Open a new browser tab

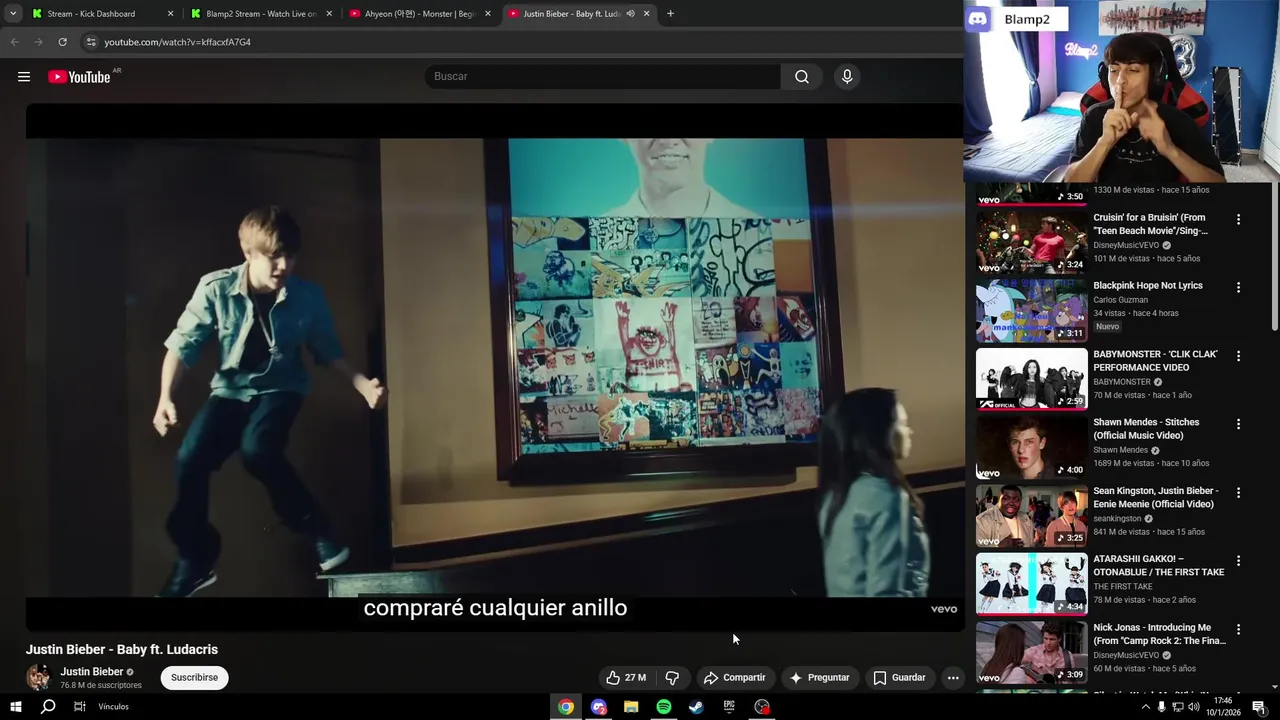point(670,14)
